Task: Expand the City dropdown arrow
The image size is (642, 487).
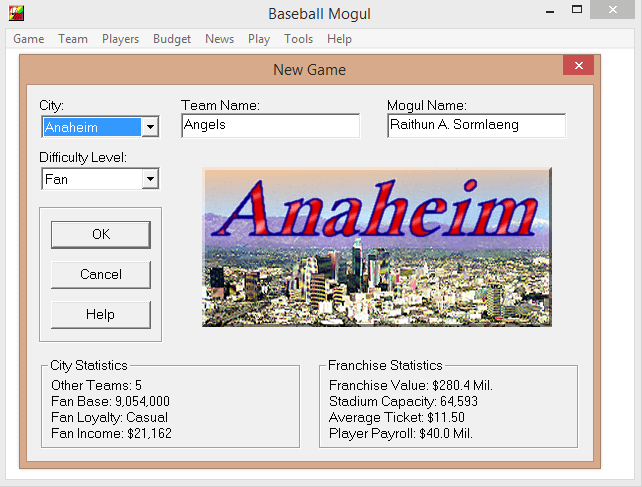Action: (x=150, y=127)
